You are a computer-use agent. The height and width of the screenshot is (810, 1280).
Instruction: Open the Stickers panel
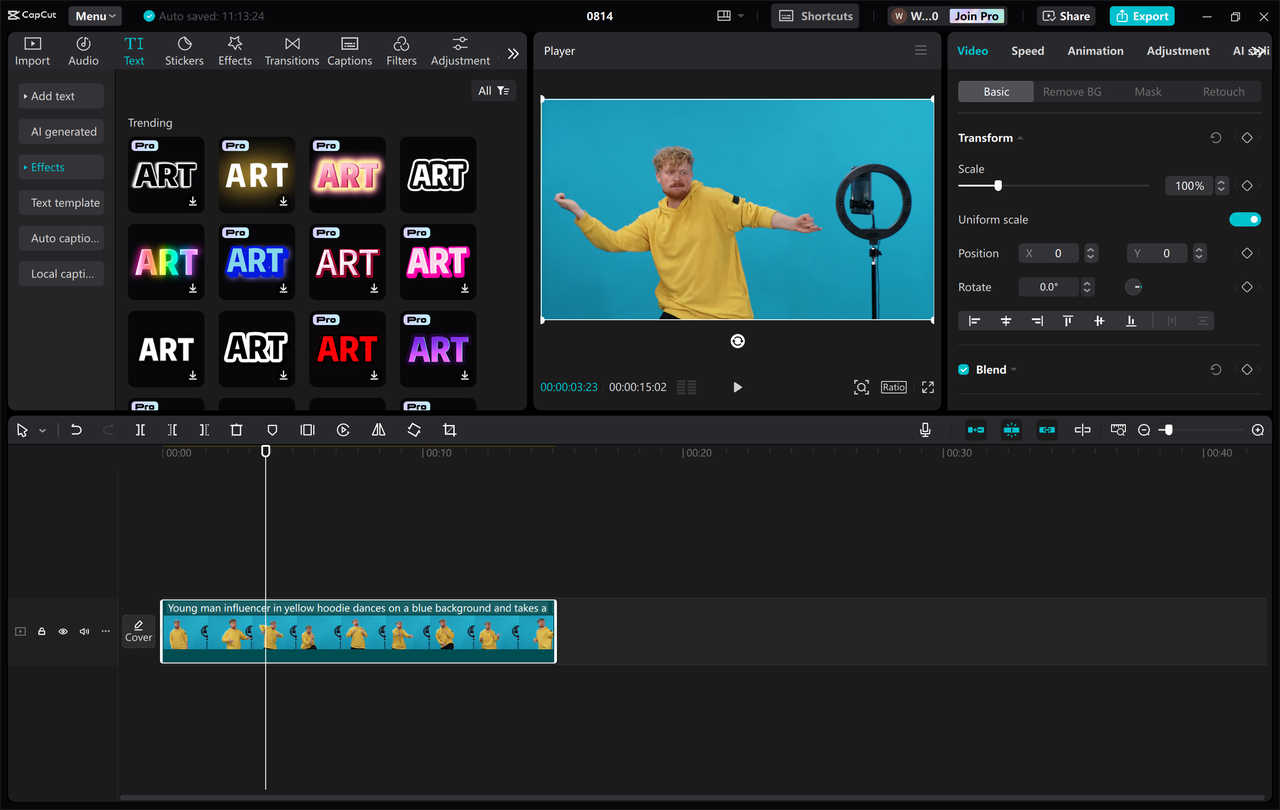[x=184, y=50]
